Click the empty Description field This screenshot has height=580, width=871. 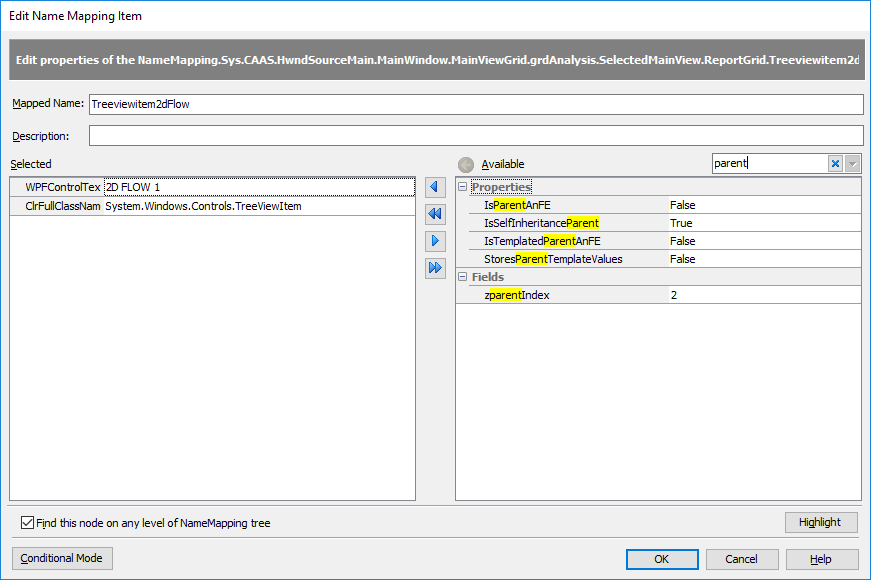coord(475,136)
